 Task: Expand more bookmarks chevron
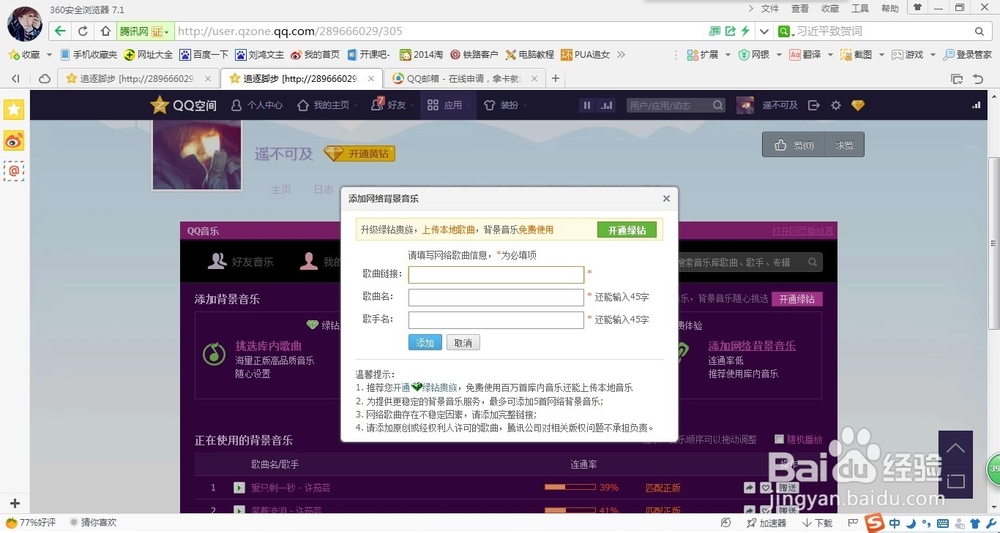click(x=621, y=55)
